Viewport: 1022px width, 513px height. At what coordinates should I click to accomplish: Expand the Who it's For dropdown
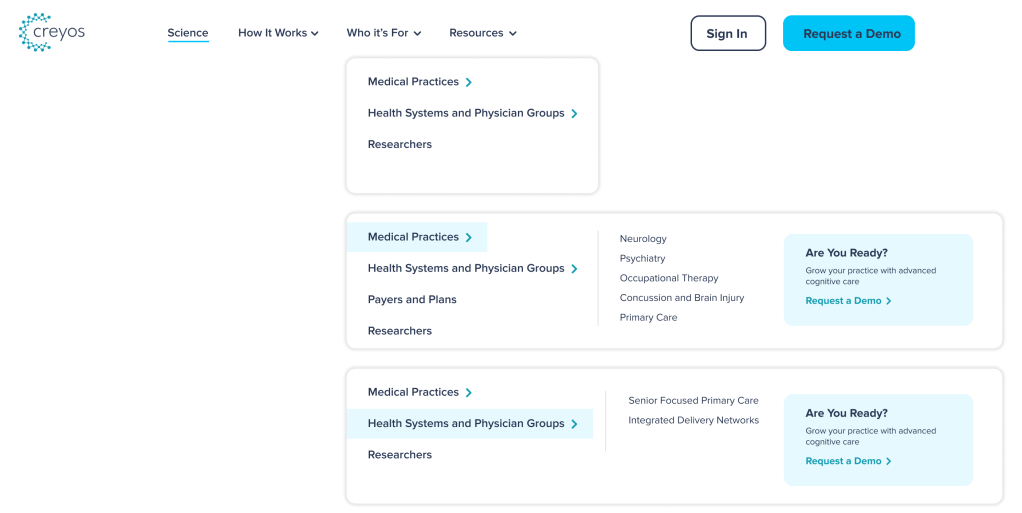[384, 33]
